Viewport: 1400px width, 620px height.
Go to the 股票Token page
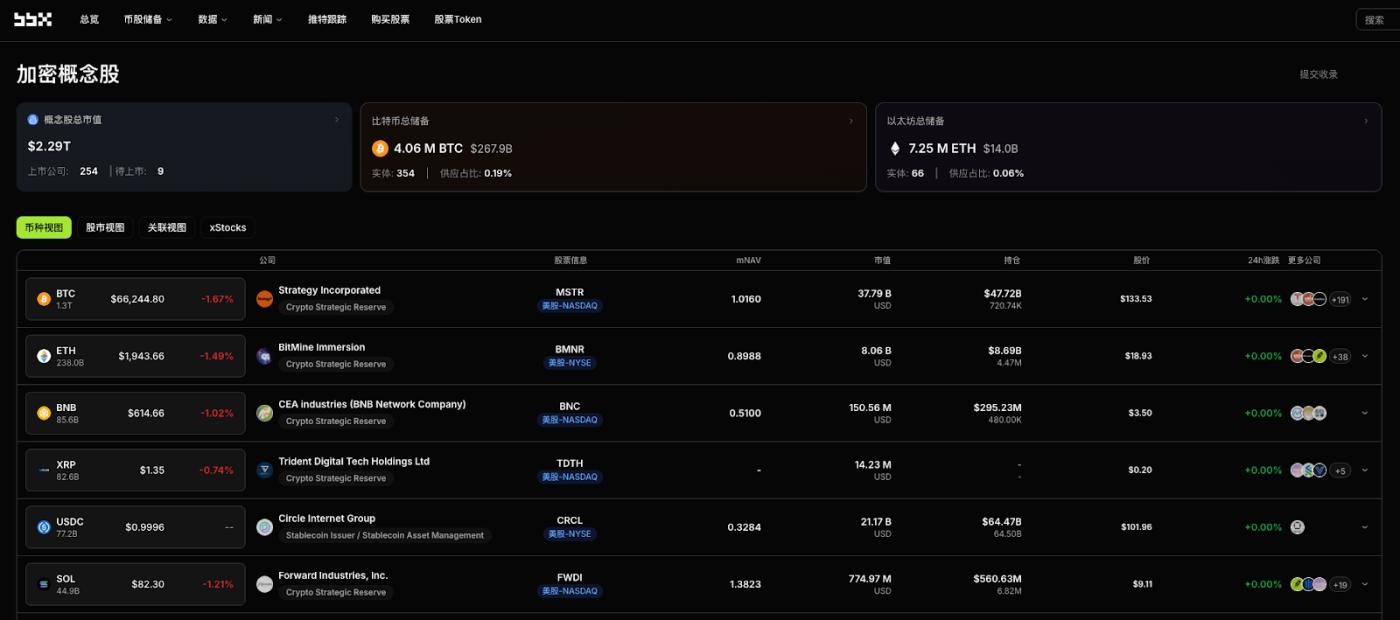pyautogui.click(x=458, y=19)
